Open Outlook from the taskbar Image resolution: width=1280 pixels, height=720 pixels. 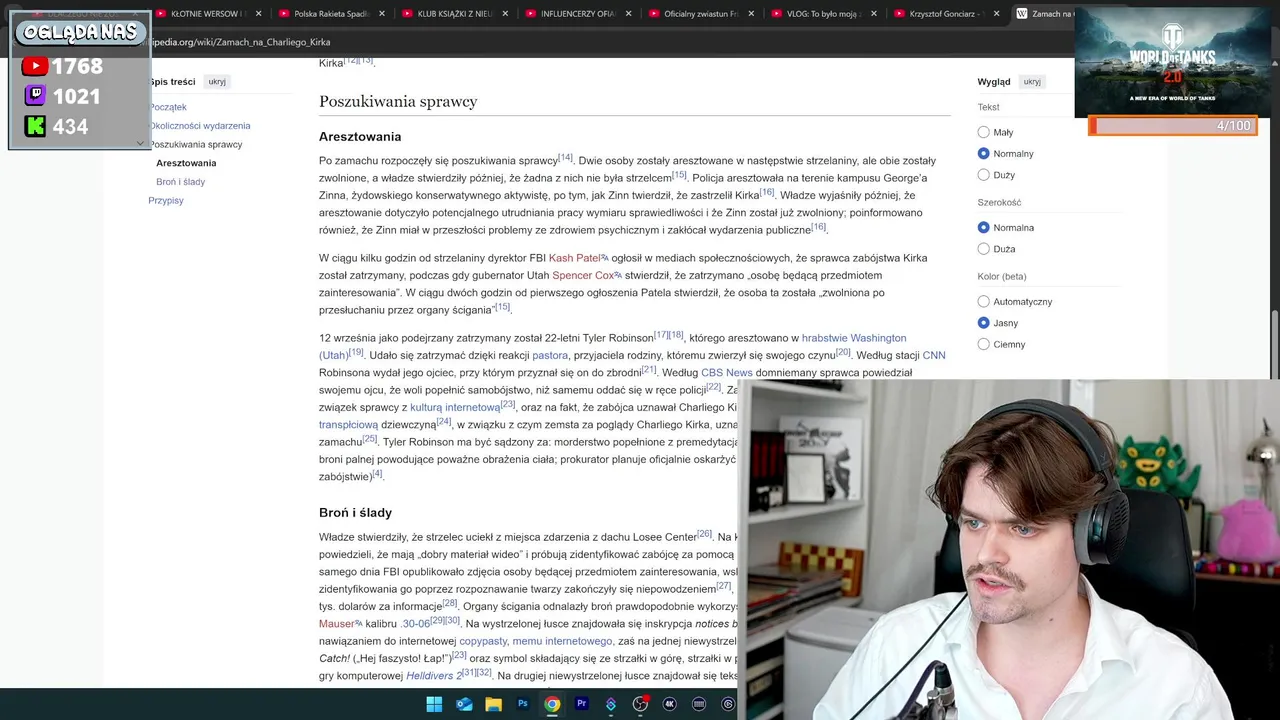tap(464, 704)
